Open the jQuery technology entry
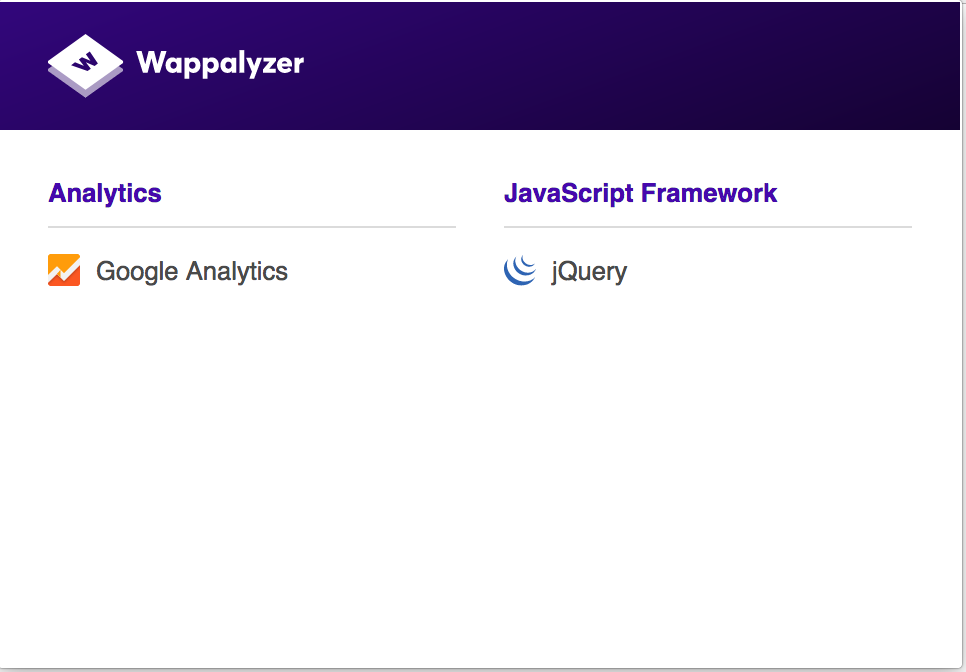 (566, 271)
